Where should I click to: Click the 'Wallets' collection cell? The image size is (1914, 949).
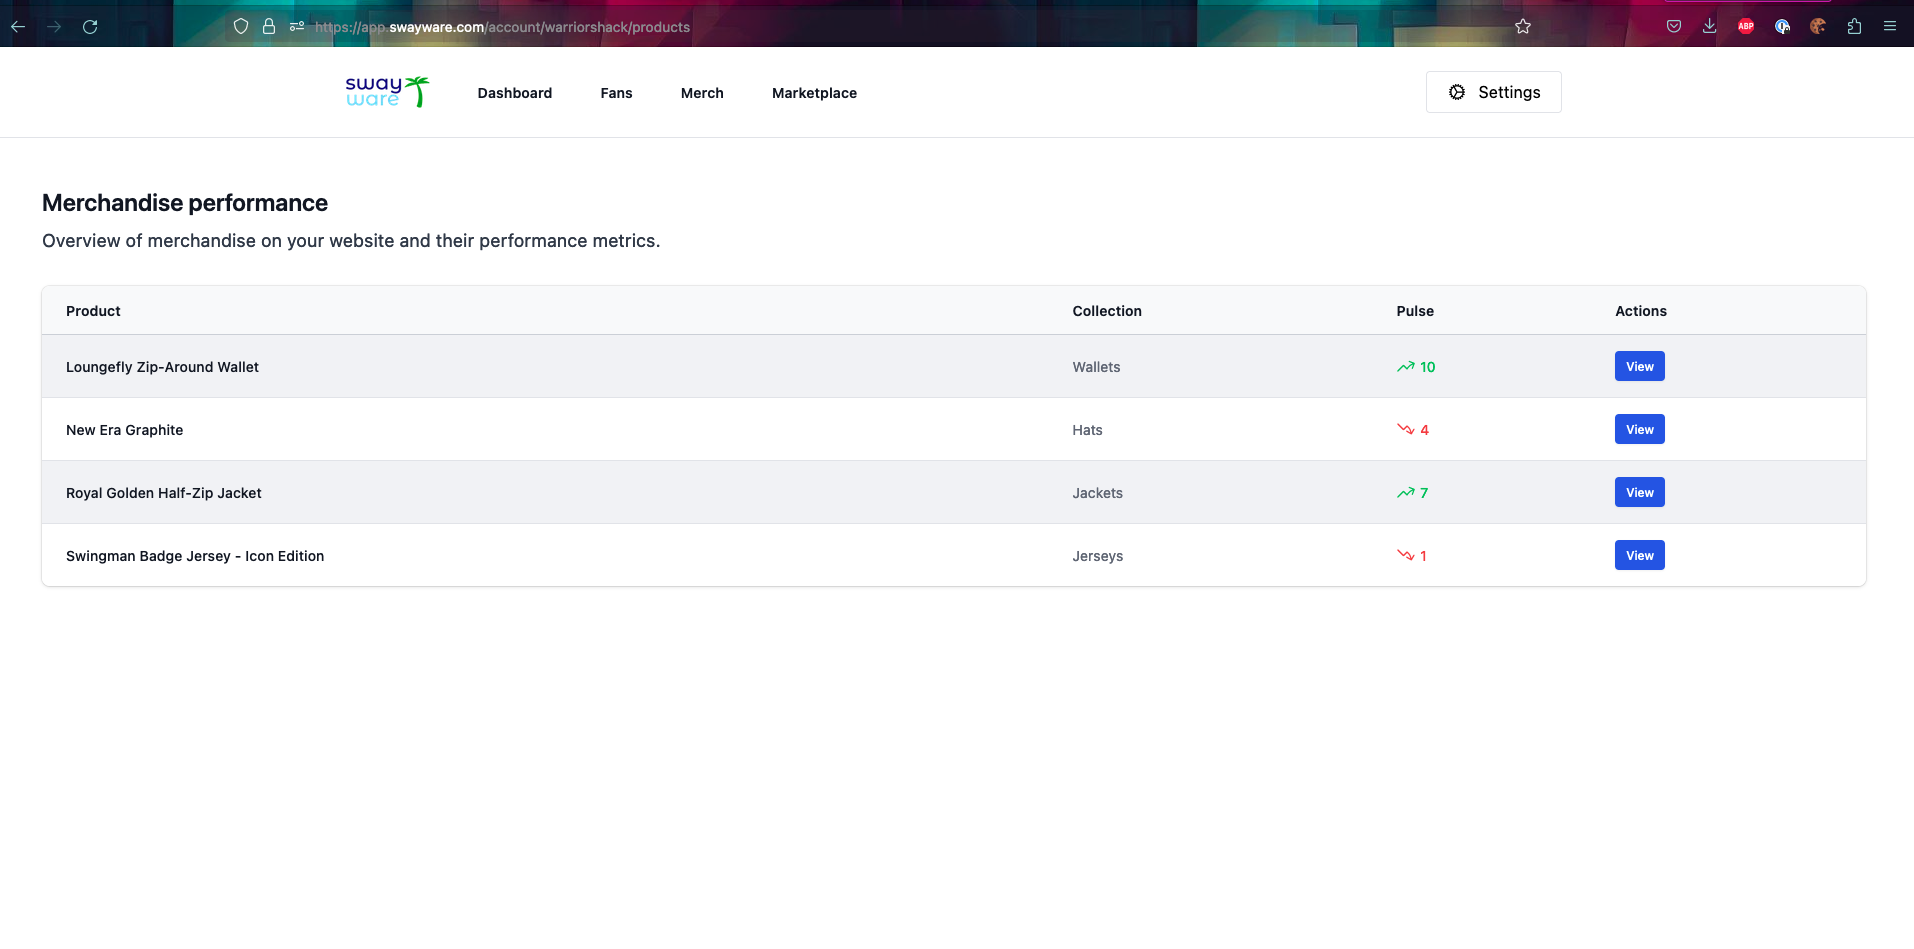click(x=1096, y=367)
